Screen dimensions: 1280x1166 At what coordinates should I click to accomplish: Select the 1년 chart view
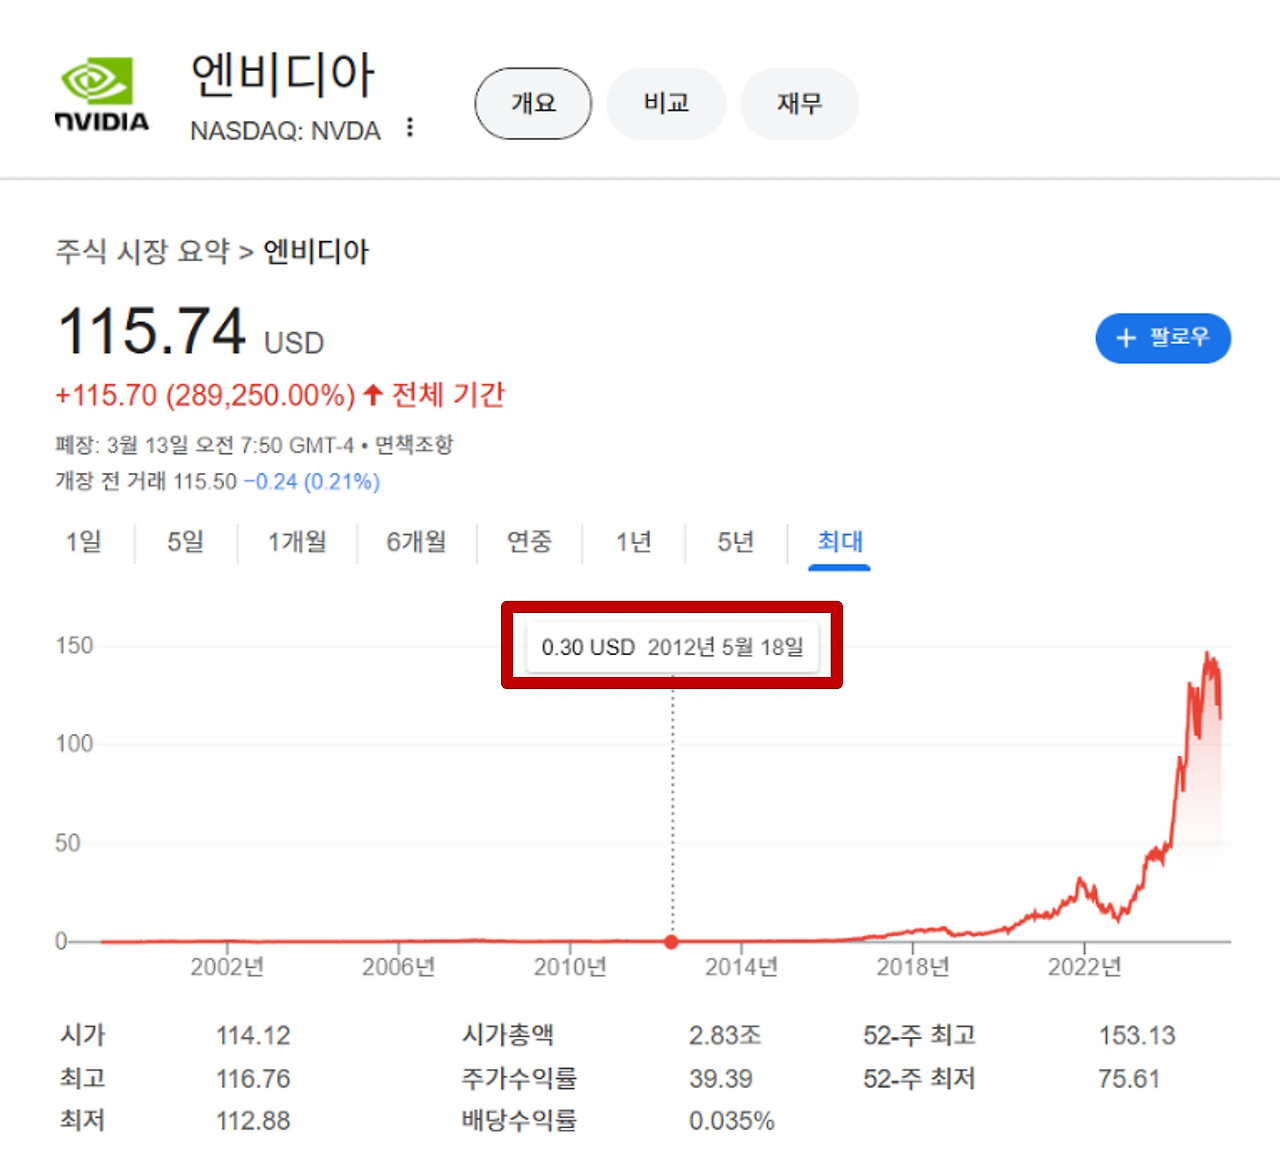coord(634,542)
